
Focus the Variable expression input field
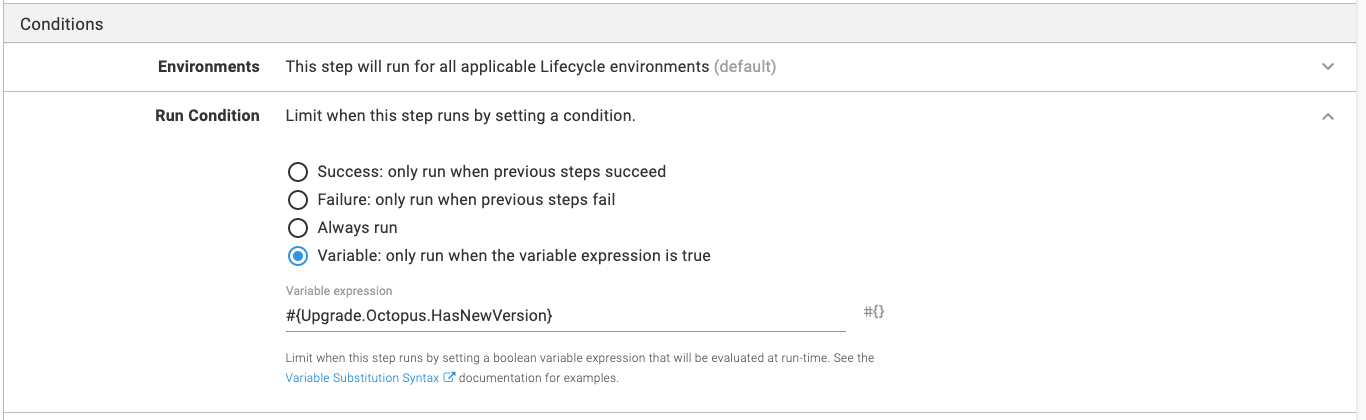click(x=565, y=316)
